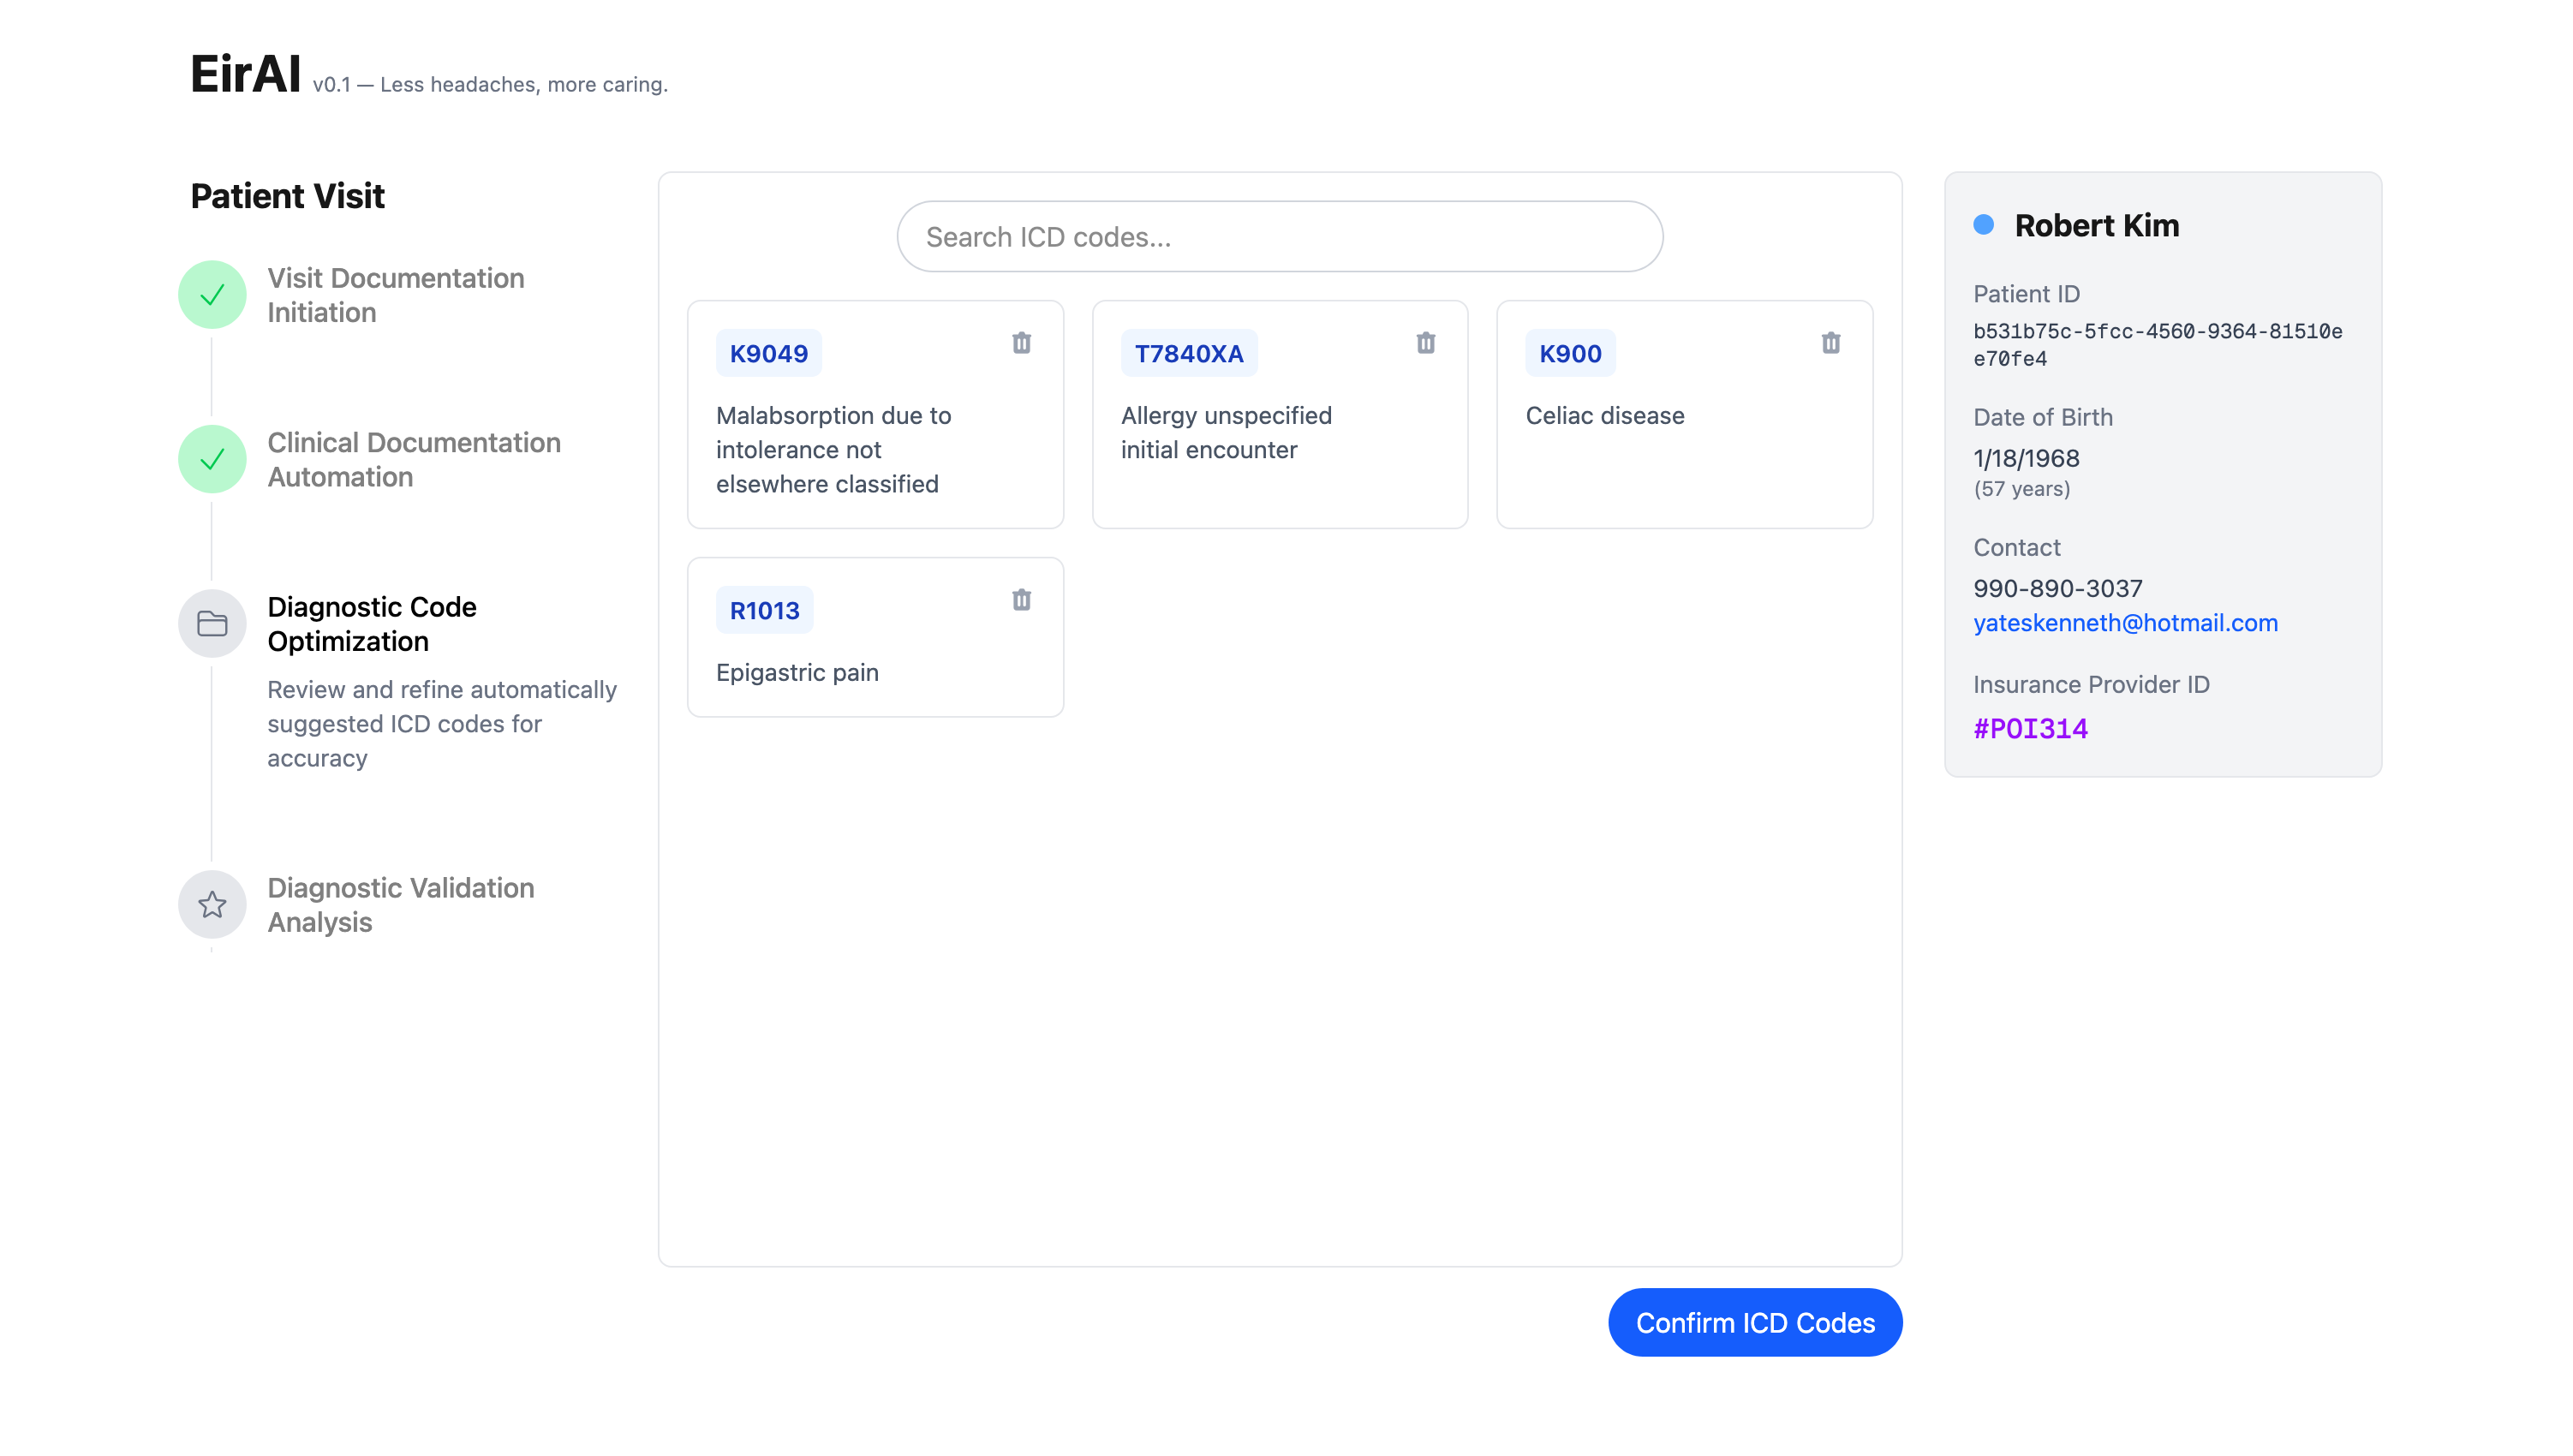Click the Visit Documentation Initiation checkmark icon

[212, 295]
